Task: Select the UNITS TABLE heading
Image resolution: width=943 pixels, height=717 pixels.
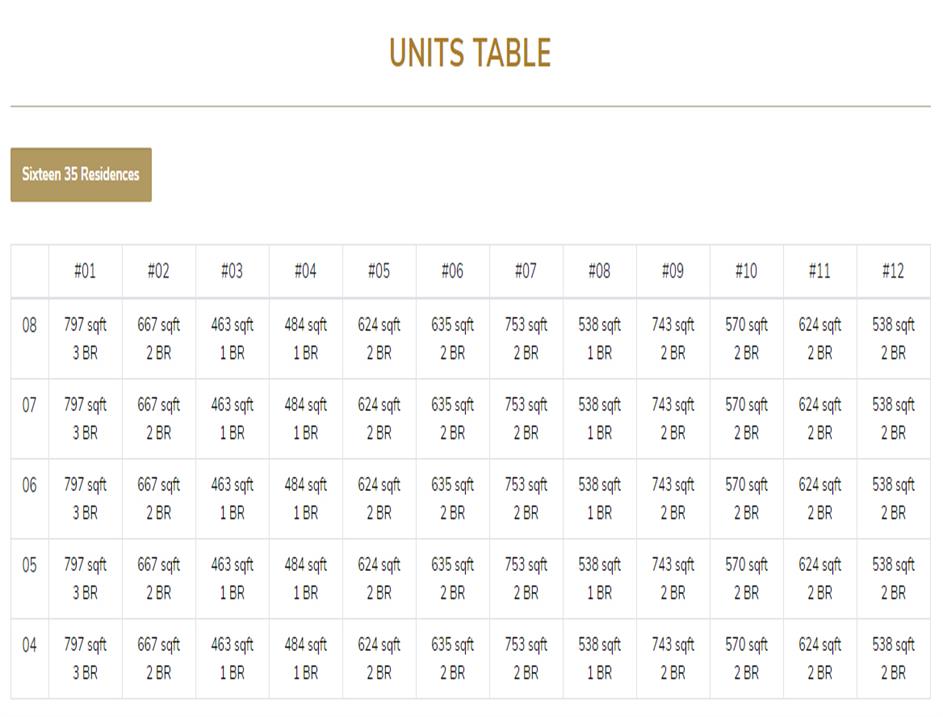Action: tap(470, 53)
